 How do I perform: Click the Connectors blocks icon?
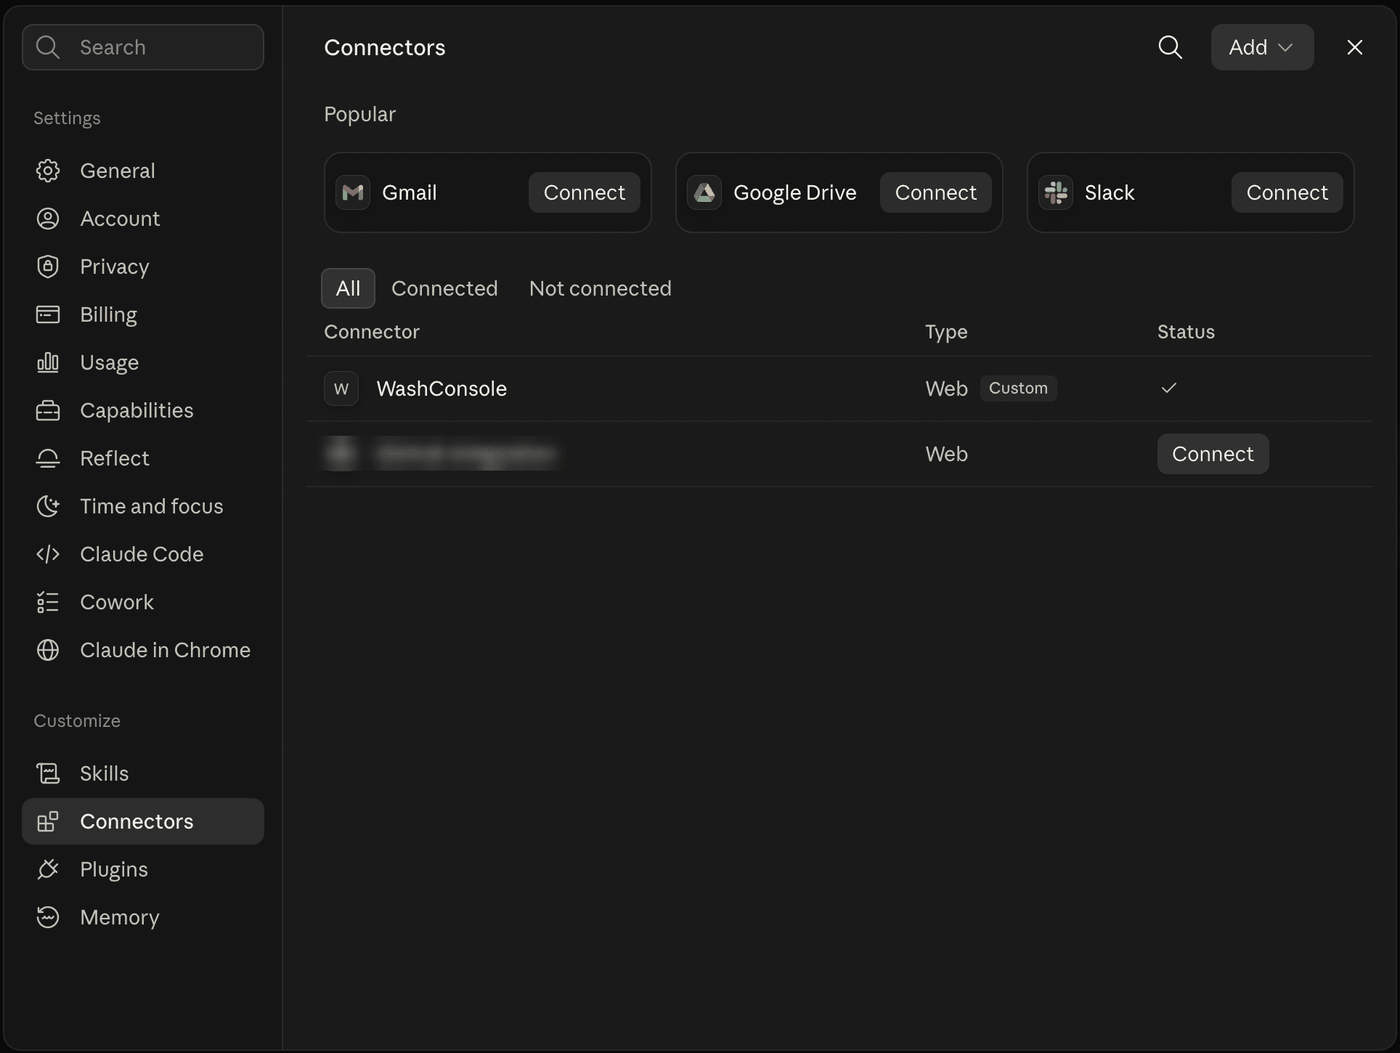(x=48, y=822)
